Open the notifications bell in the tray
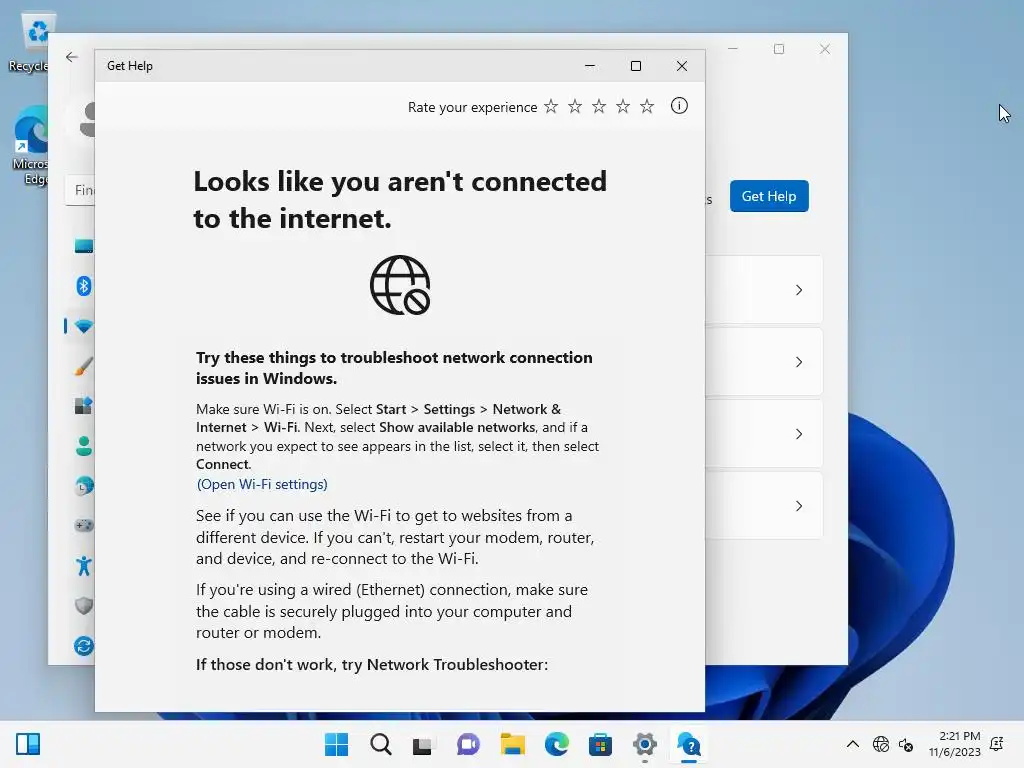1024x768 pixels. [997, 744]
